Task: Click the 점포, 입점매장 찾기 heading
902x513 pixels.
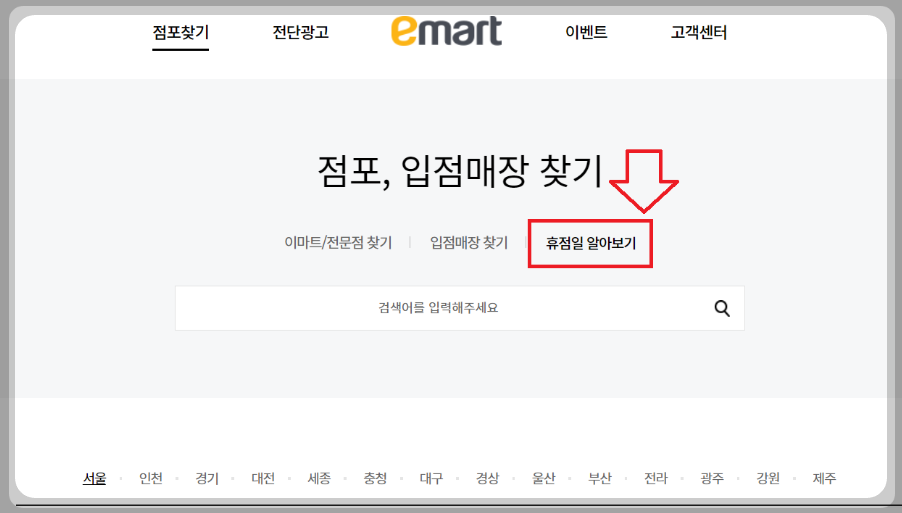Action: point(460,171)
